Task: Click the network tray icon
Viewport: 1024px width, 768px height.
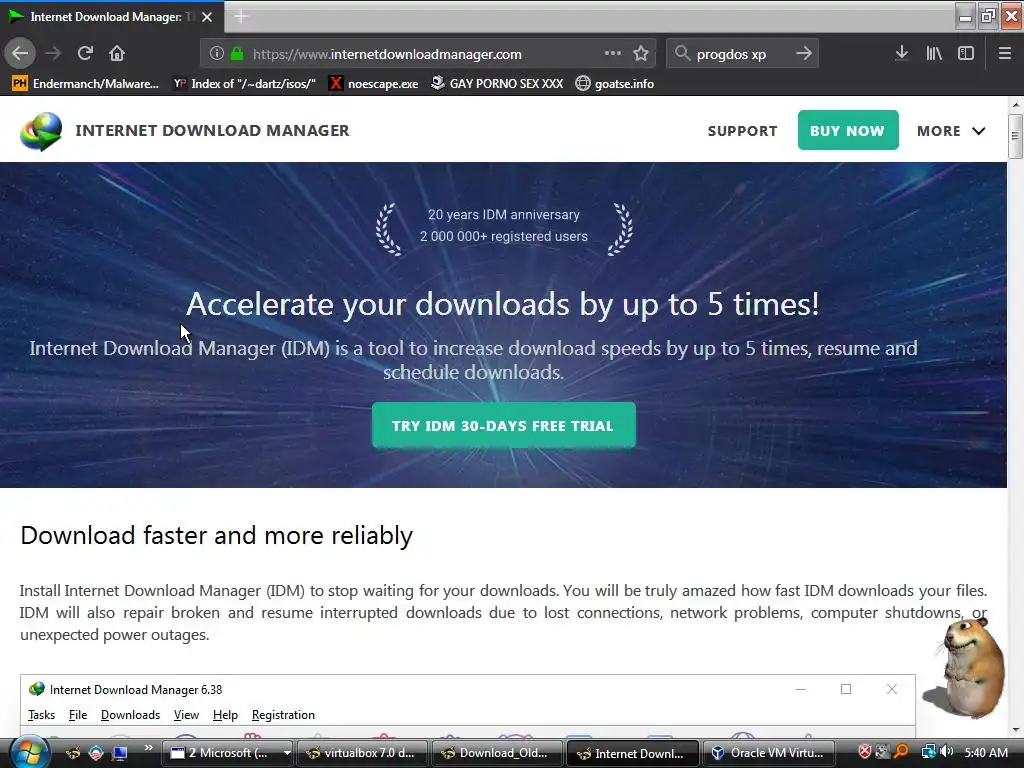Action: point(928,752)
